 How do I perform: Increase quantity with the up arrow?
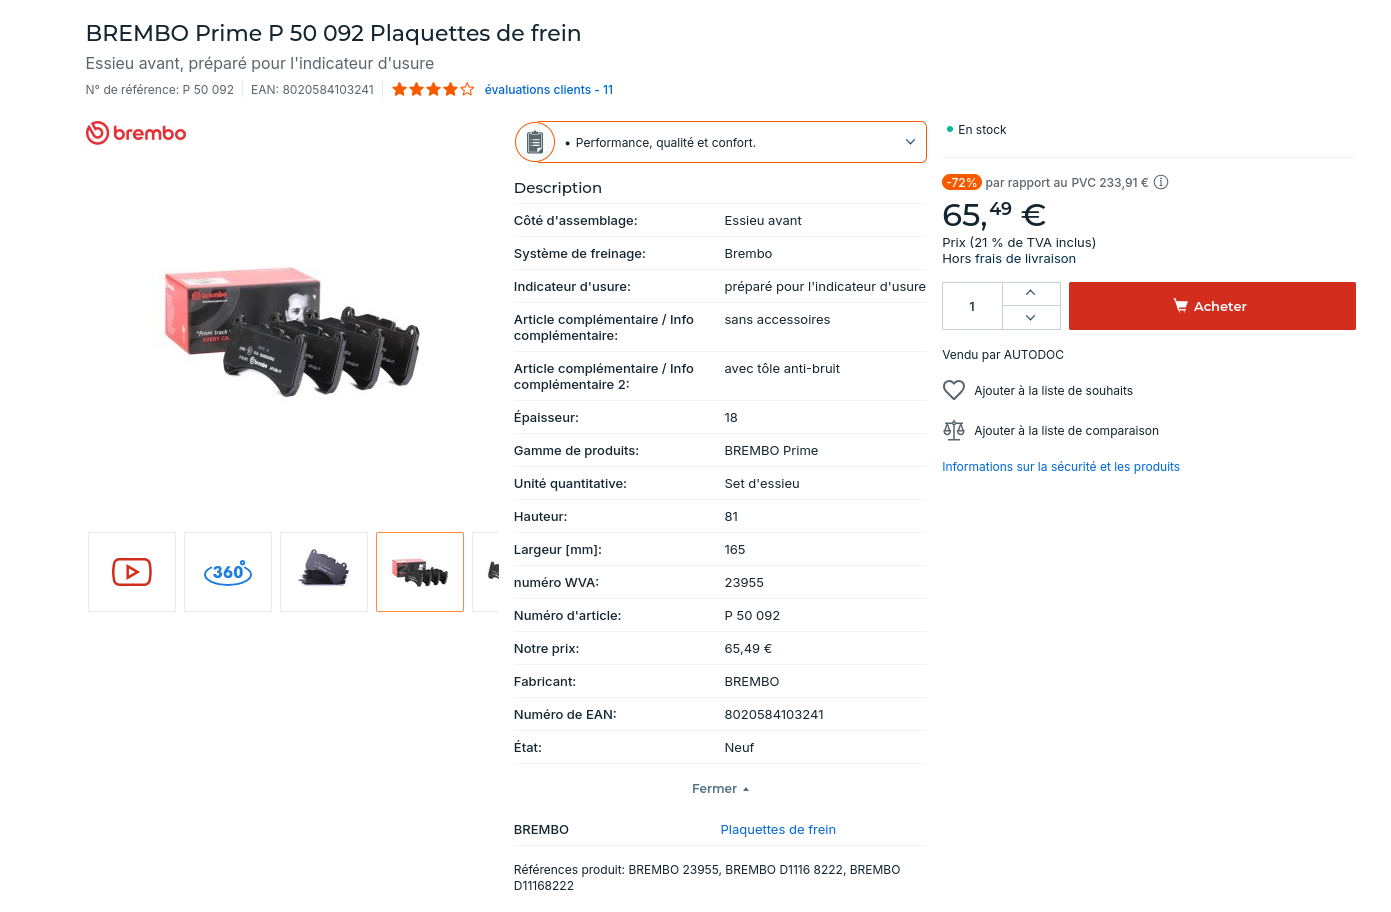pos(1031,293)
